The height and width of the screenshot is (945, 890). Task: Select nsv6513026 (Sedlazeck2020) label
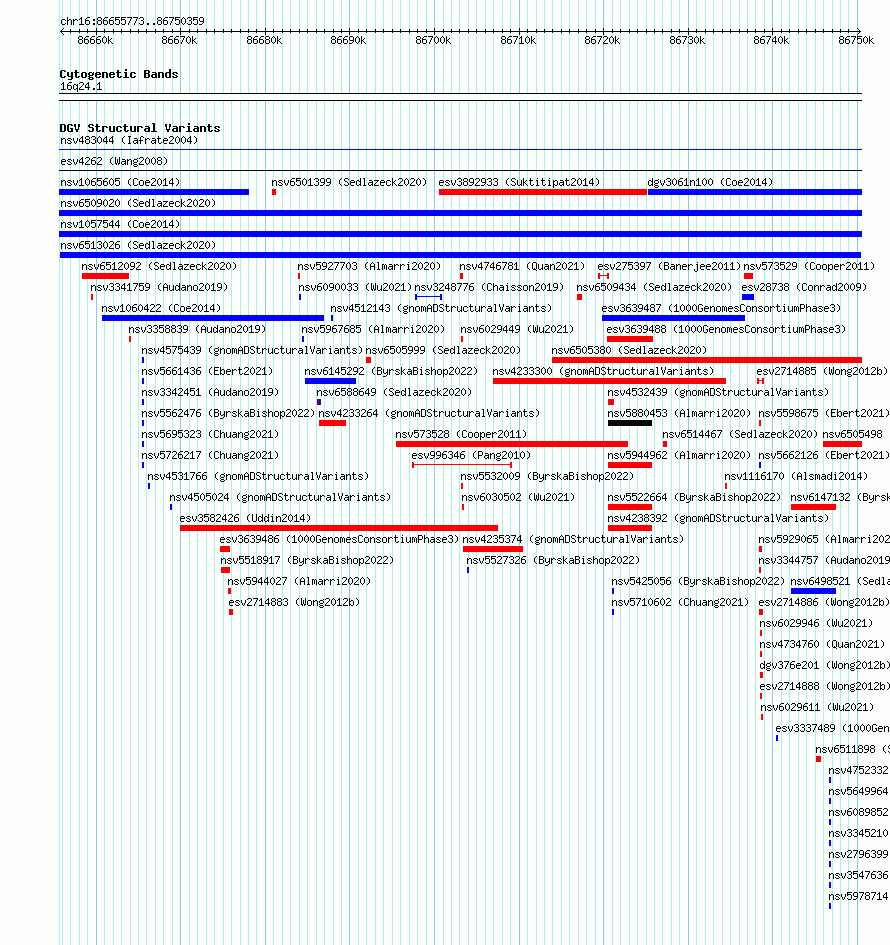[x=137, y=246]
